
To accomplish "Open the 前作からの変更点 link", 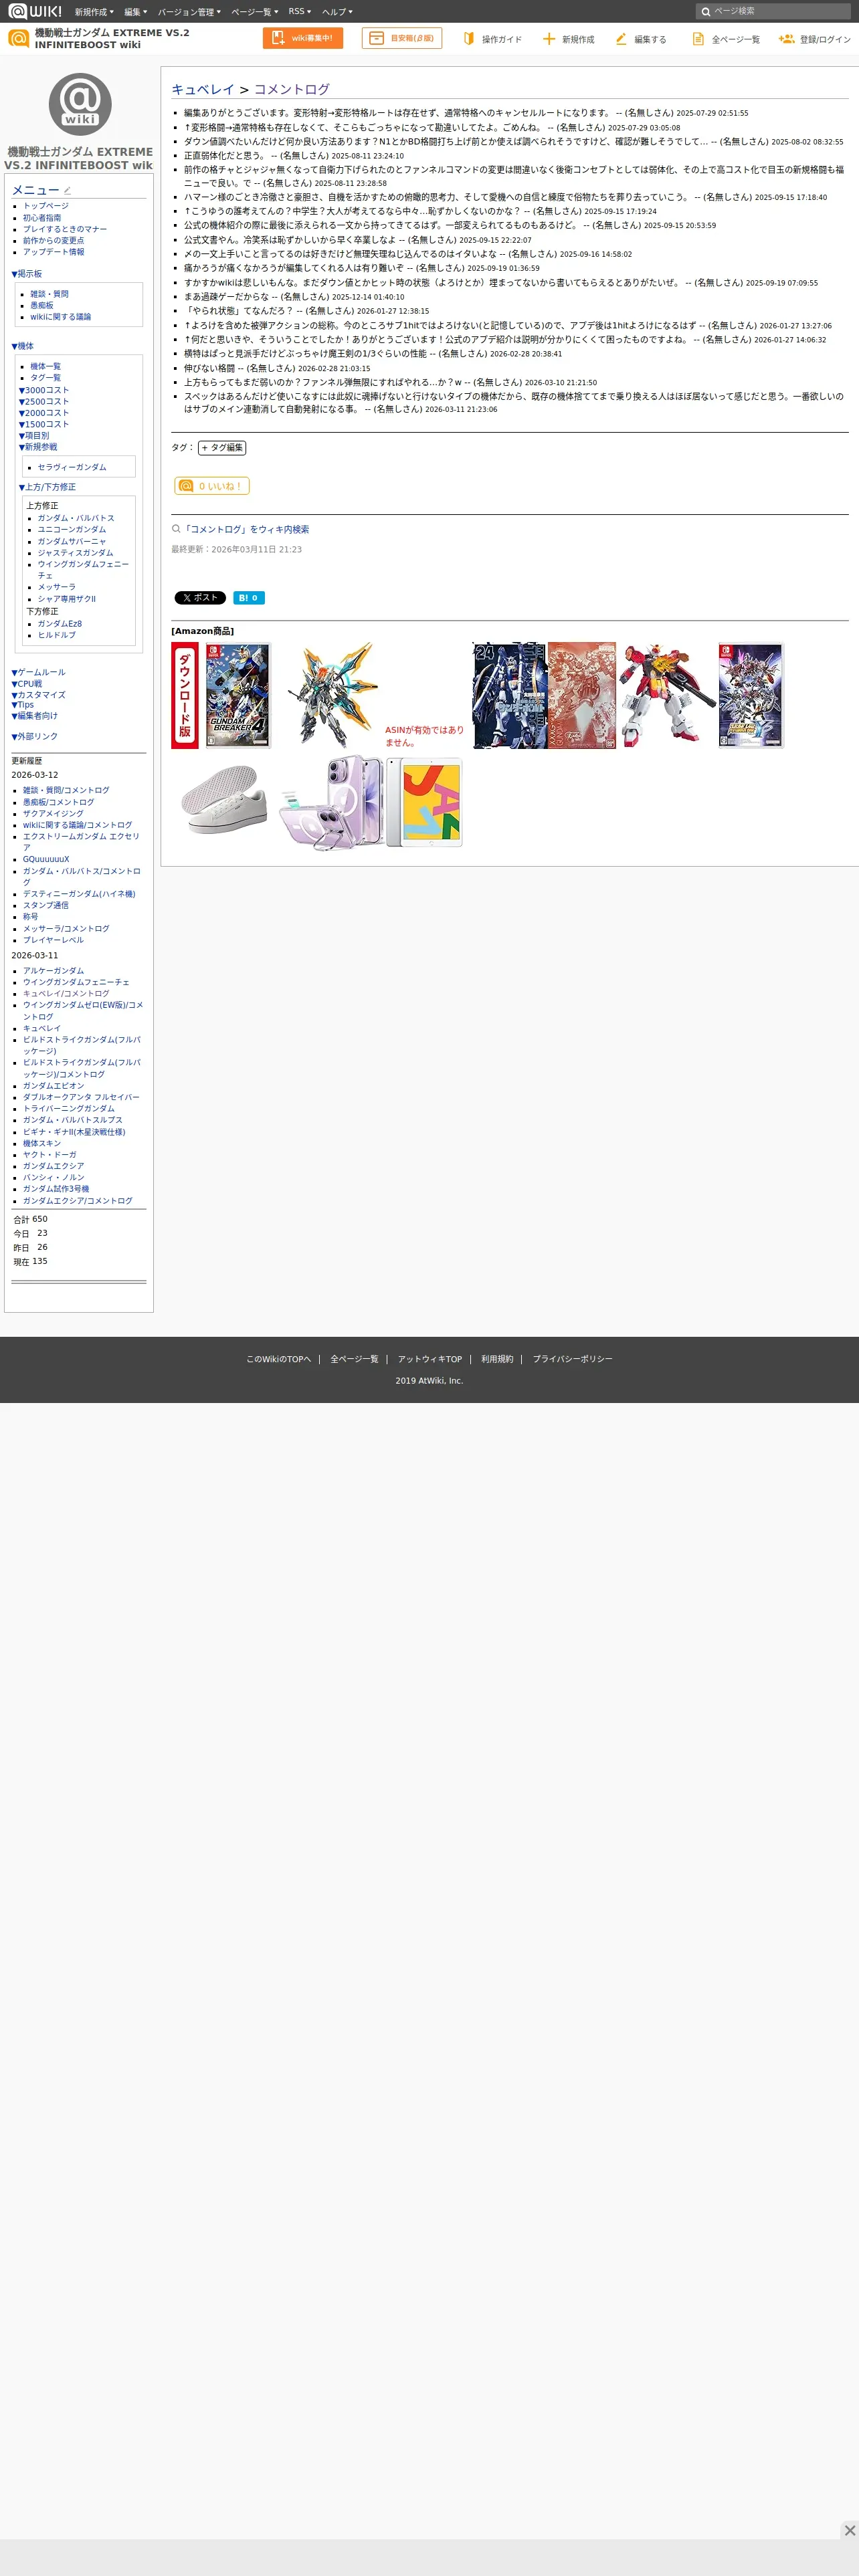I will [x=54, y=241].
